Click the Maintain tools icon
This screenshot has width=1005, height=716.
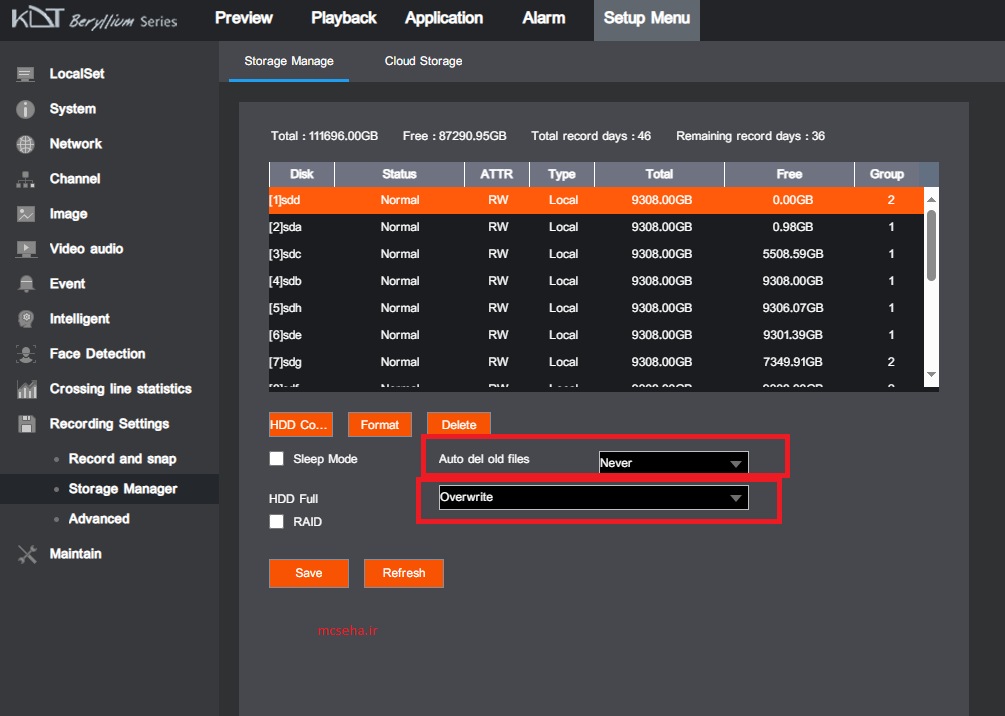[27, 554]
